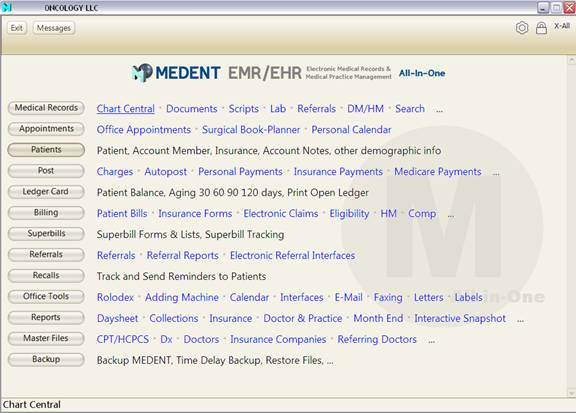Viewport: 576px width, 413px height.
Task: Open the HM billing link
Action: (388, 213)
